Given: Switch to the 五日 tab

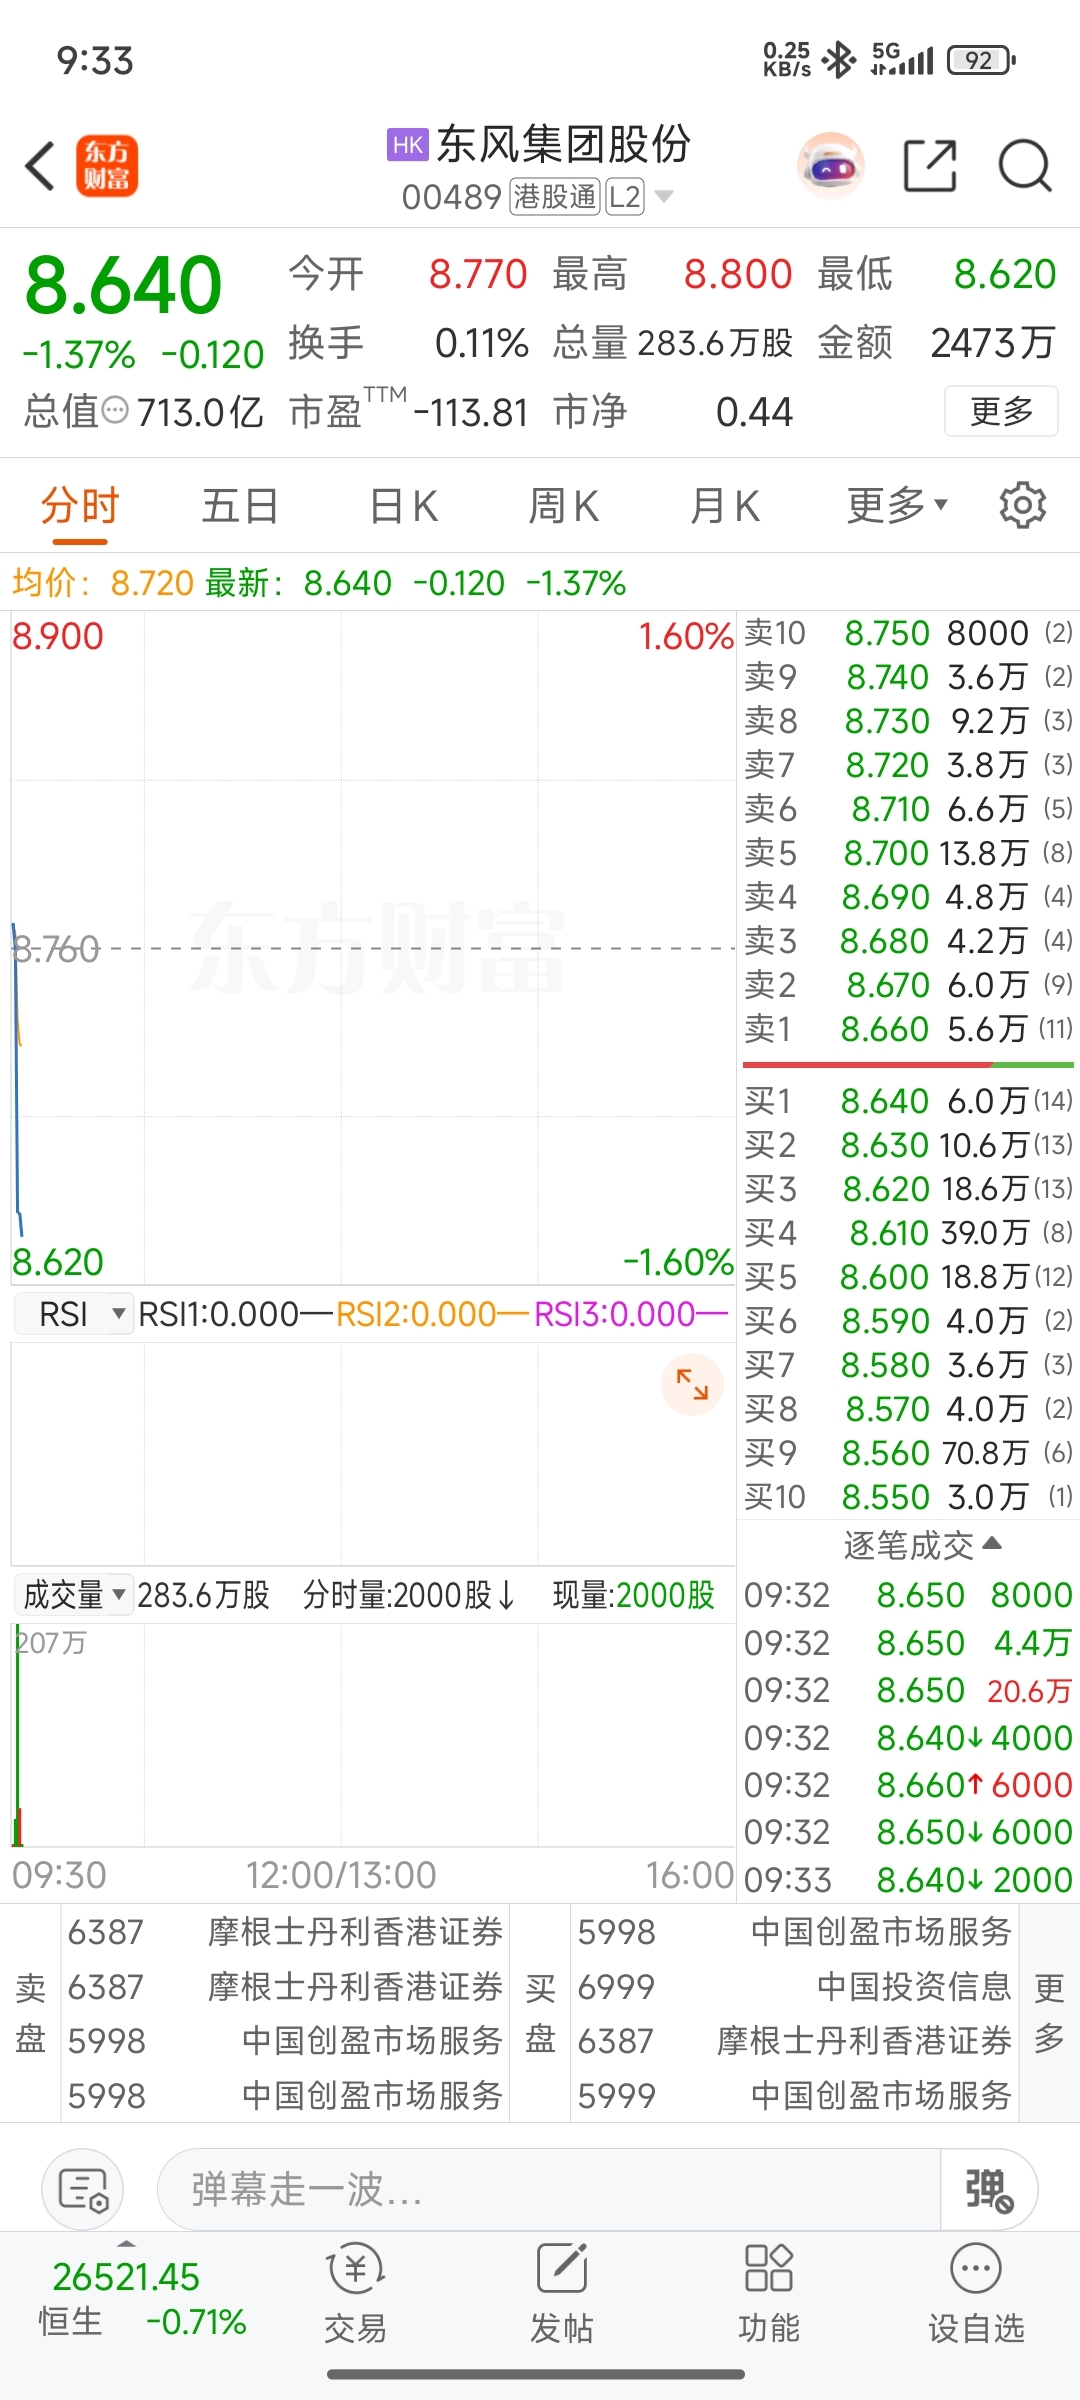Looking at the screenshot, I should point(240,506).
